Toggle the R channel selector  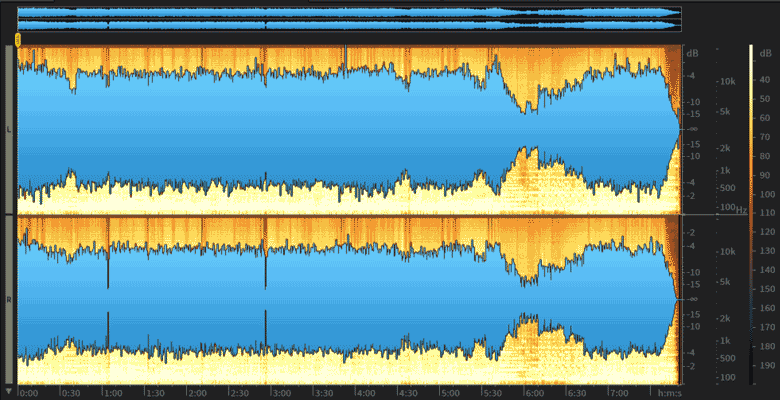tap(9, 299)
